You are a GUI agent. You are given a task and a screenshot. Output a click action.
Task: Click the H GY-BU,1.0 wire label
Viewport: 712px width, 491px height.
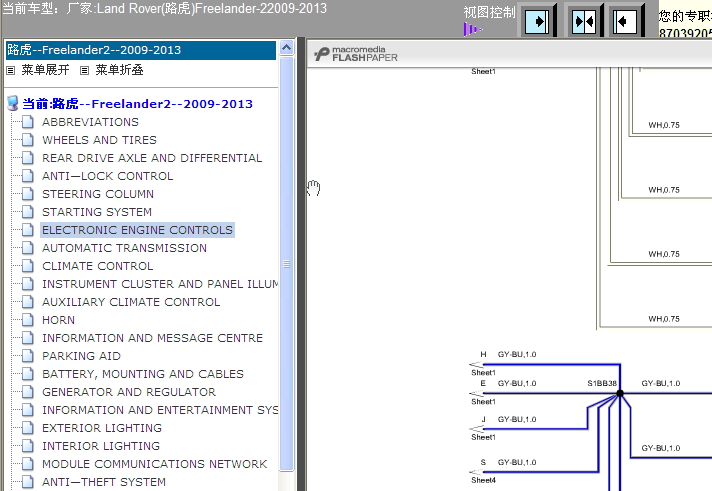click(508, 354)
